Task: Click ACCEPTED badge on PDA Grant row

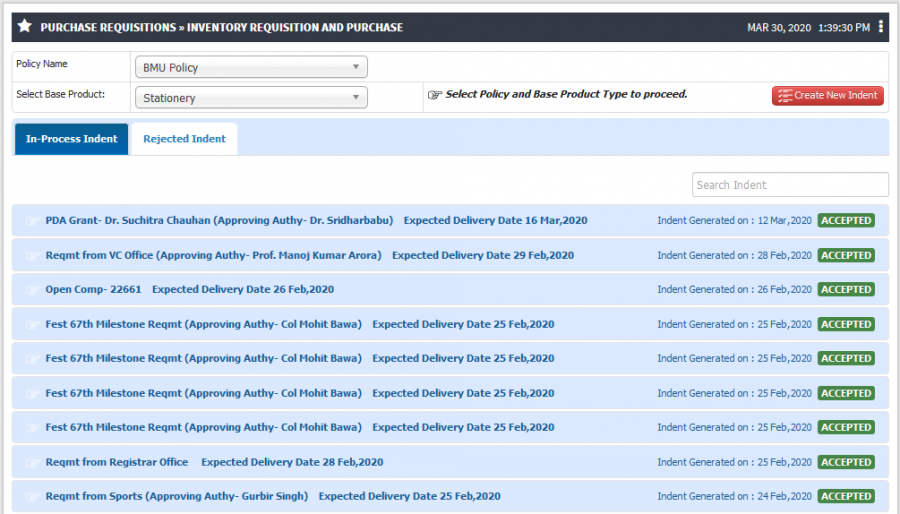Action: (846, 220)
